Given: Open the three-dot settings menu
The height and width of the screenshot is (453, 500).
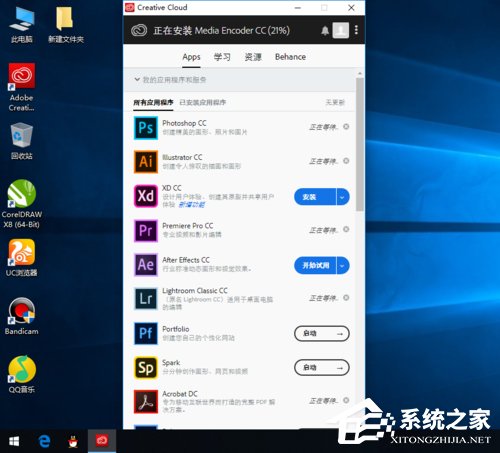Looking at the screenshot, I should pos(356,30).
